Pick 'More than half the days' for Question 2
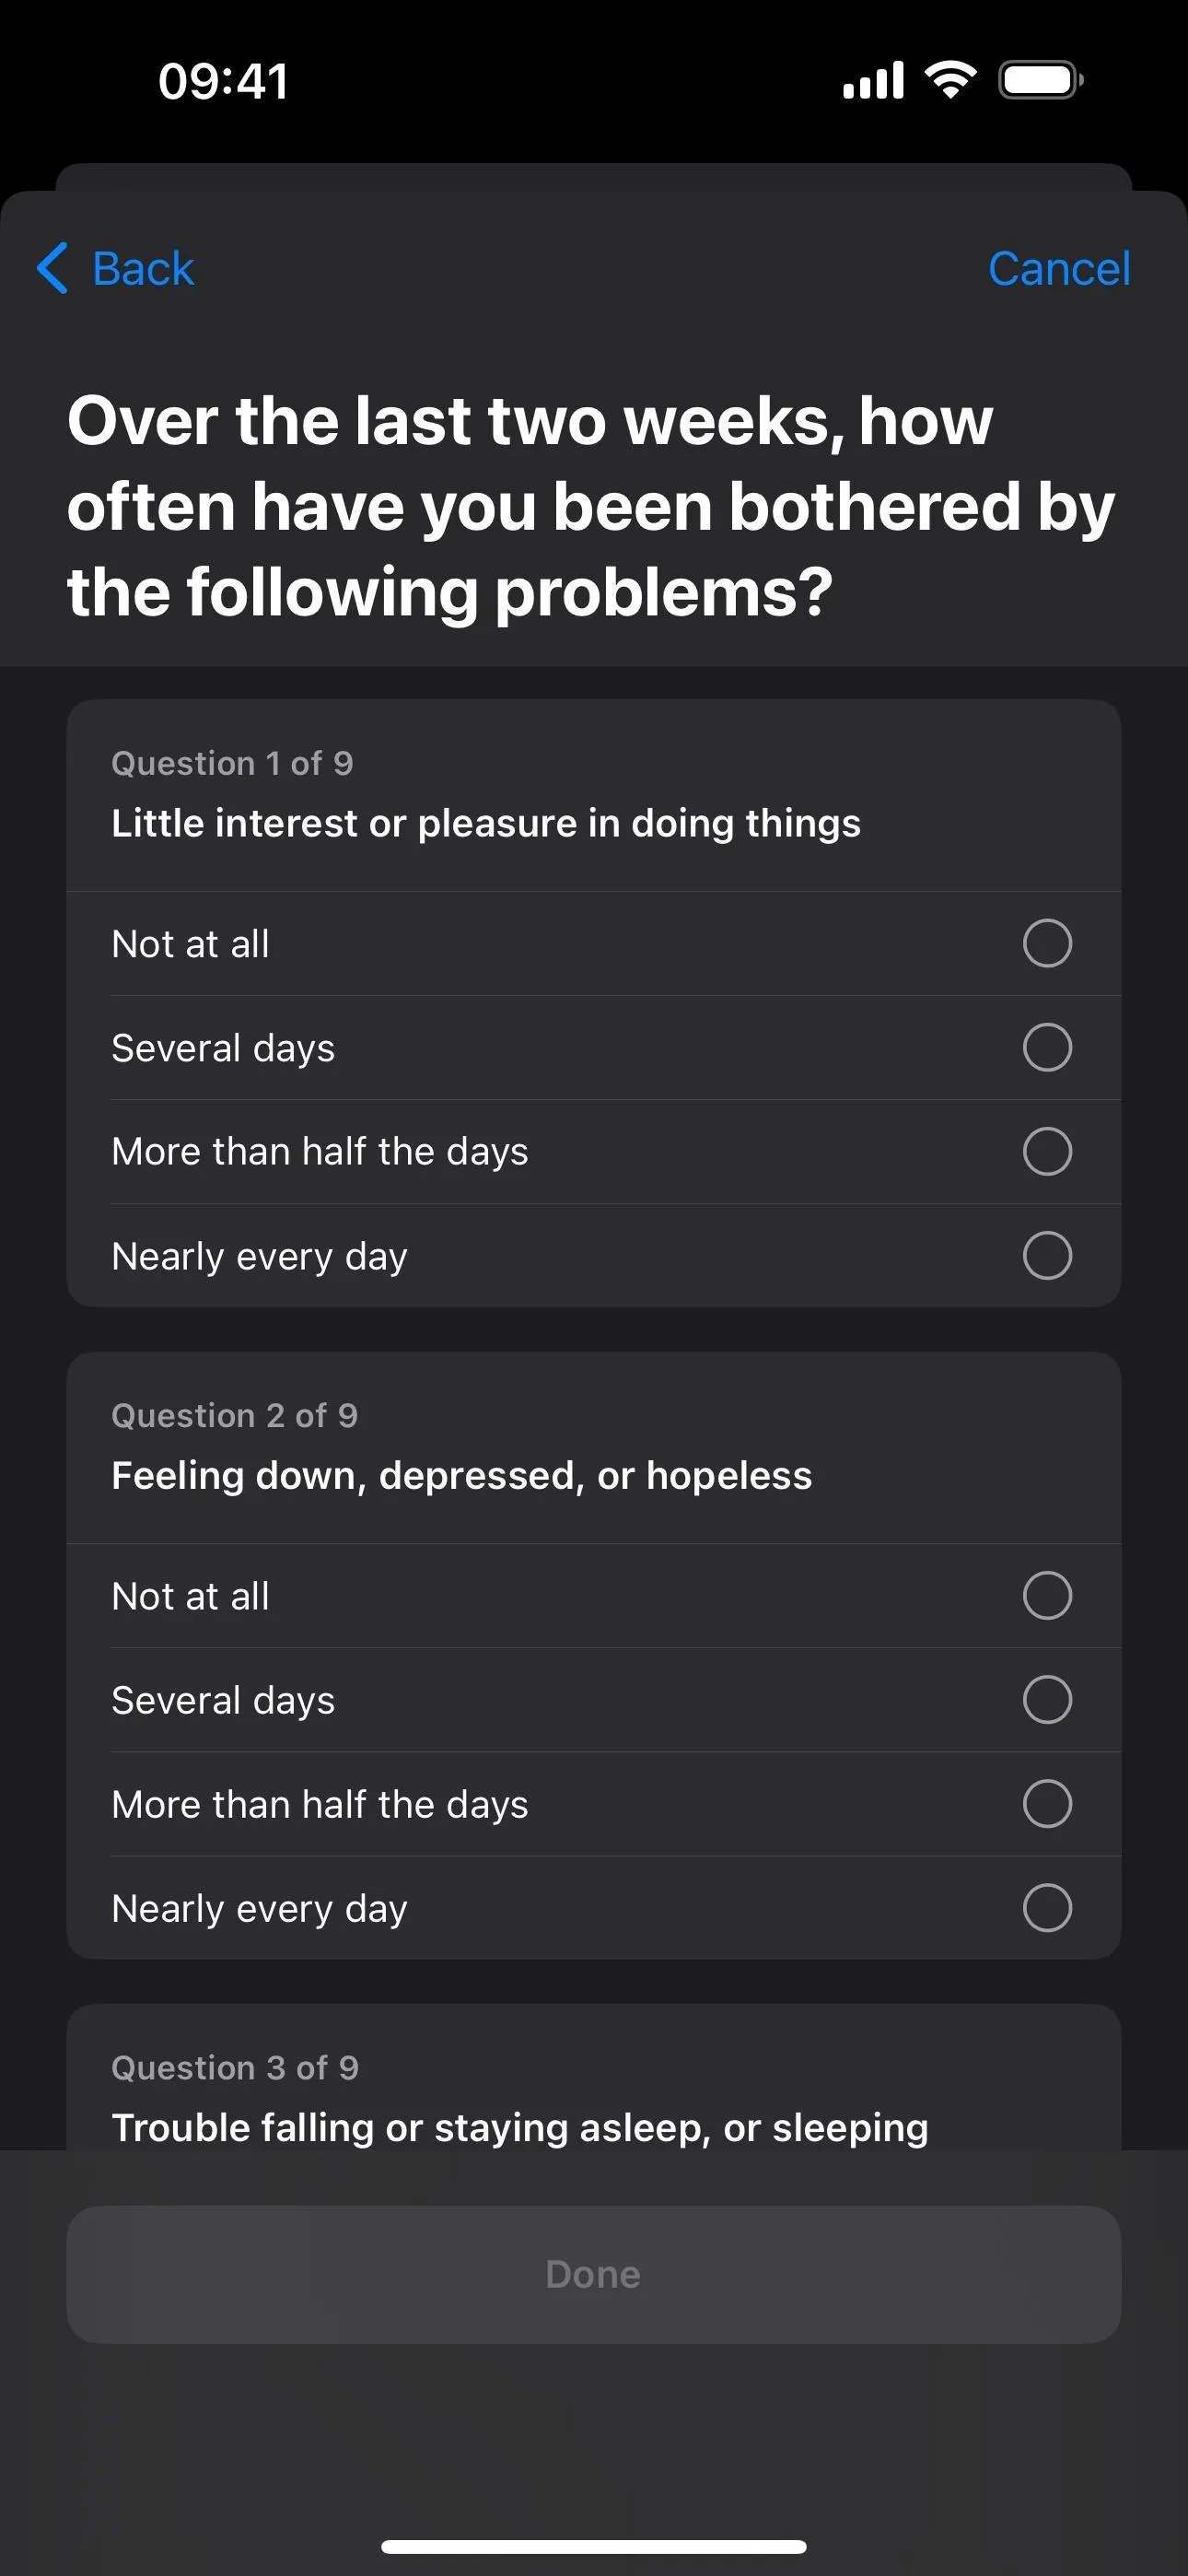Viewport: 1188px width, 2576px height. (x=594, y=1804)
